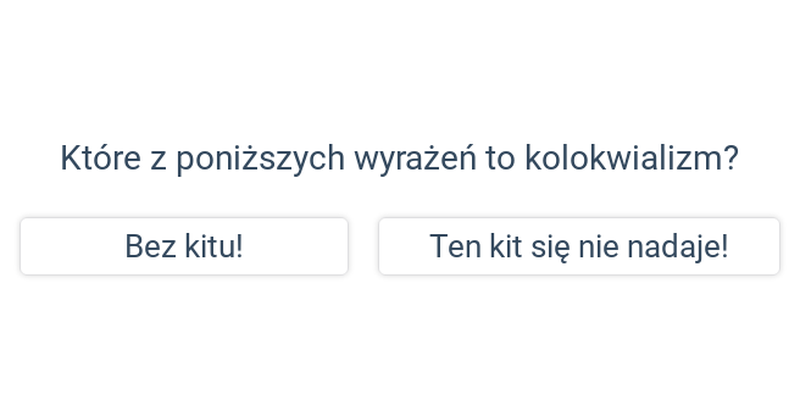Click the "Bez kitu!" answer button
This screenshot has height=400, width=800.
pos(184,246)
